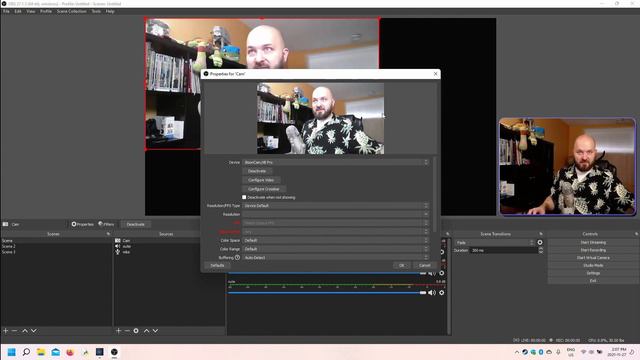Open the Device dropdown

[x=336, y=162]
